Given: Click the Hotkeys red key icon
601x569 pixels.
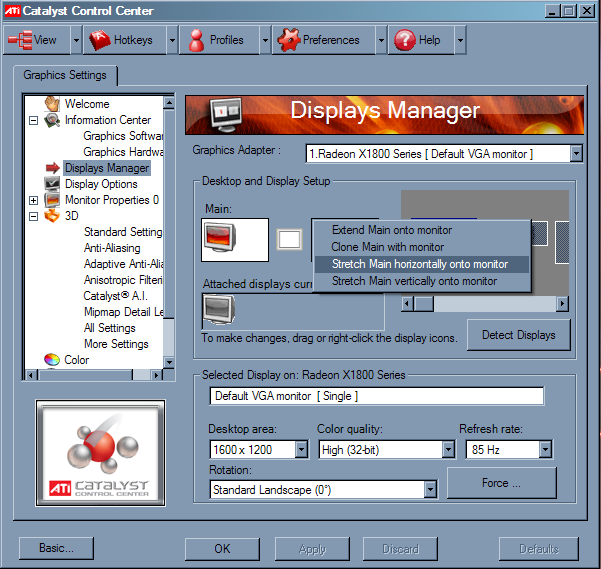Looking at the screenshot, I should pos(100,40).
